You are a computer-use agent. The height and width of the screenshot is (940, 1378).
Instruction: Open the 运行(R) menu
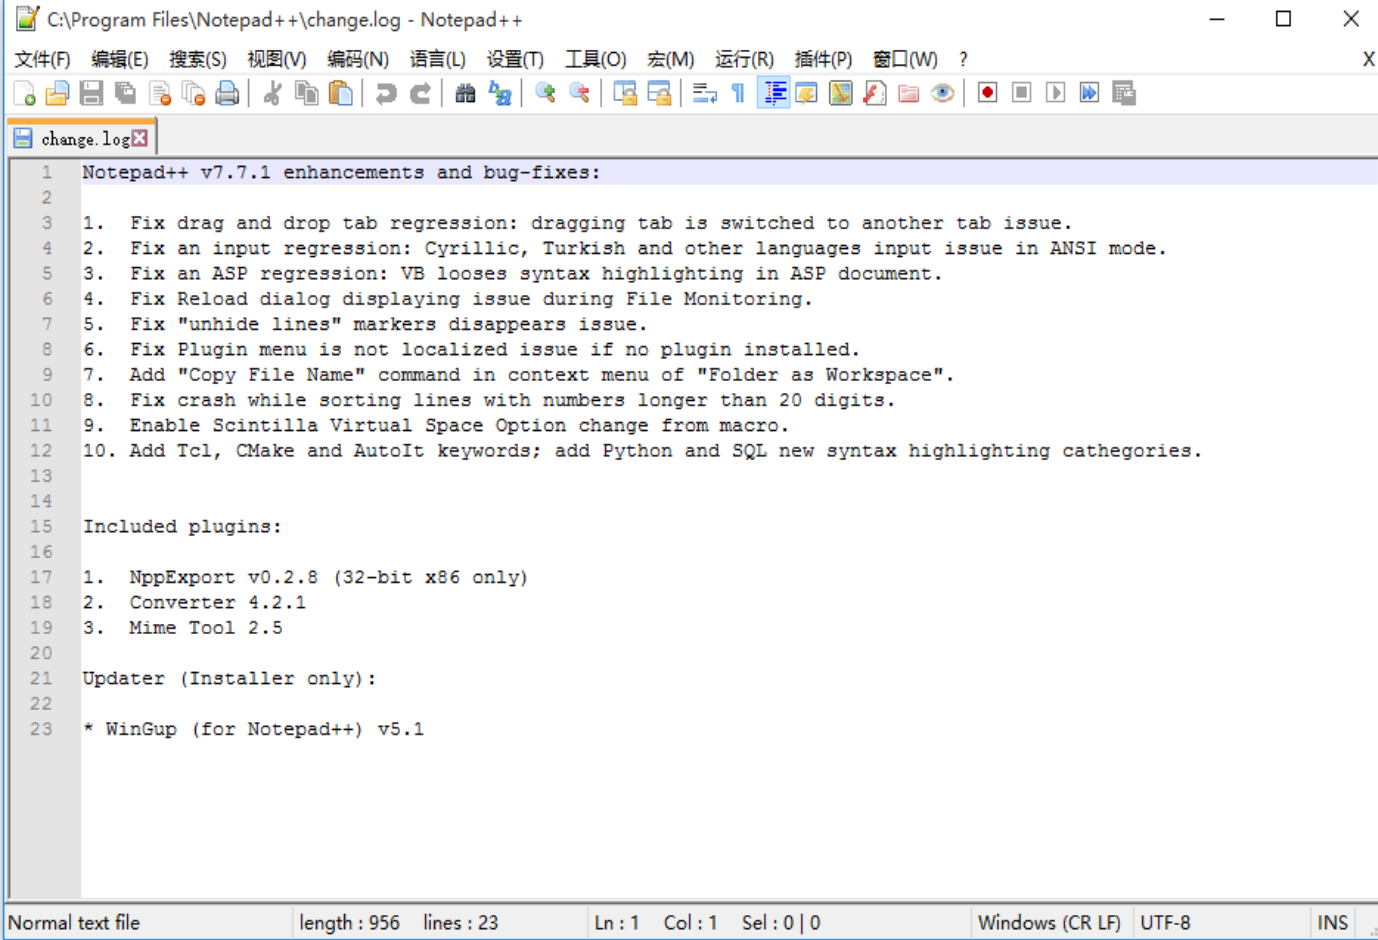745,60
